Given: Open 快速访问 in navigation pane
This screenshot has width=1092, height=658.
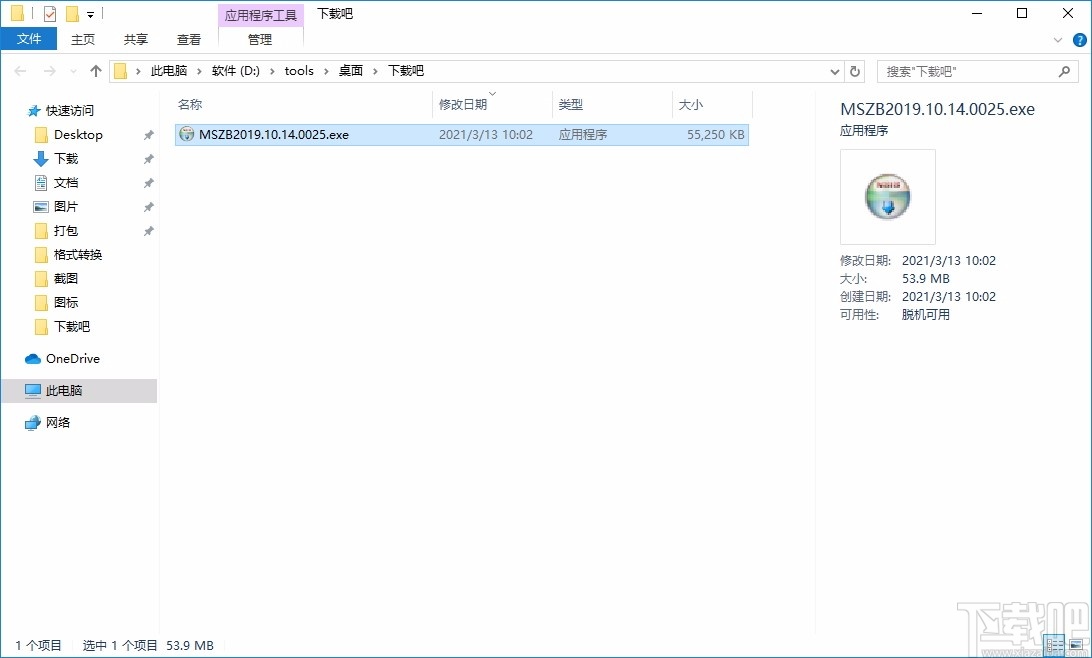Looking at the screenshot, I should [69, 111].
